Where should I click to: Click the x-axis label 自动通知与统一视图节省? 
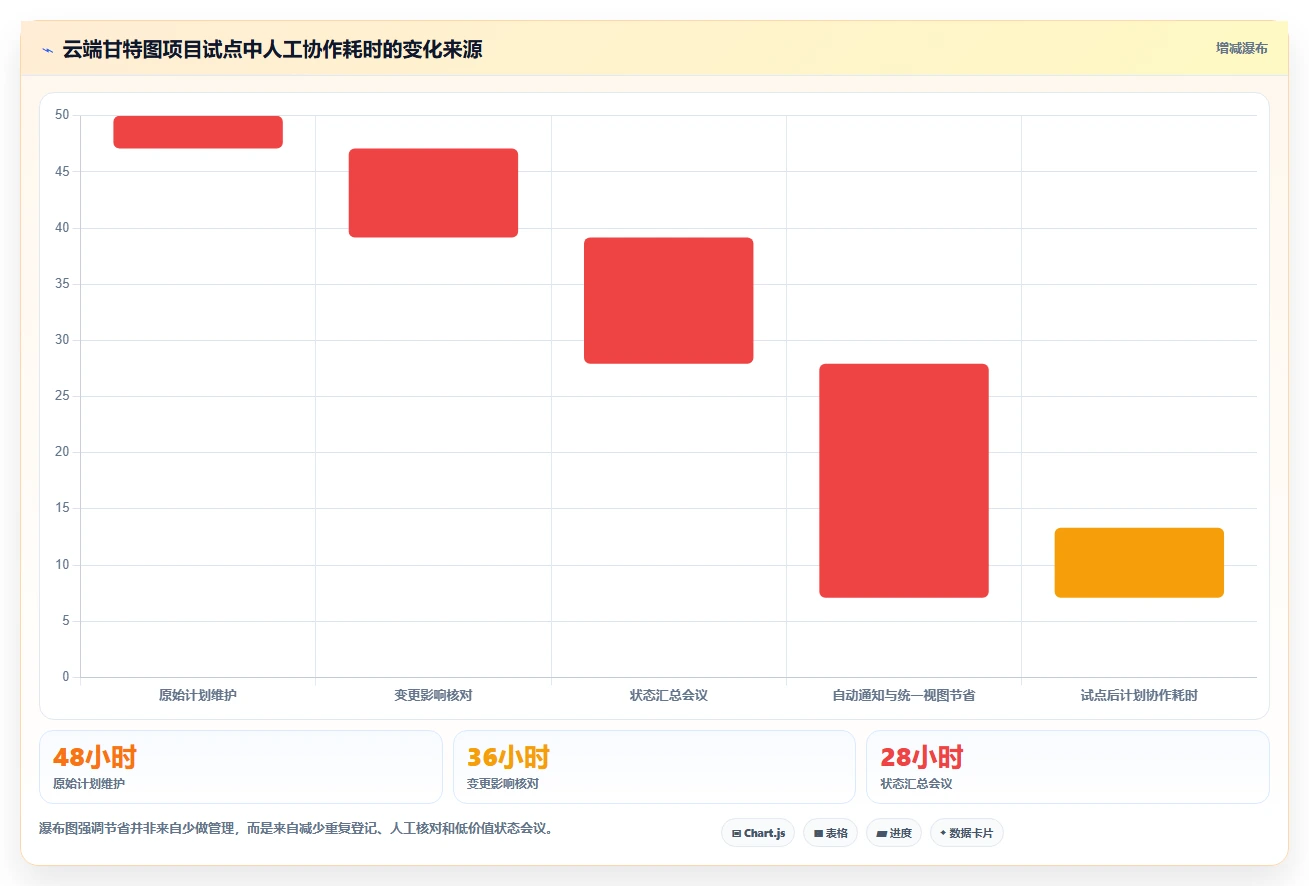[904, 695]
